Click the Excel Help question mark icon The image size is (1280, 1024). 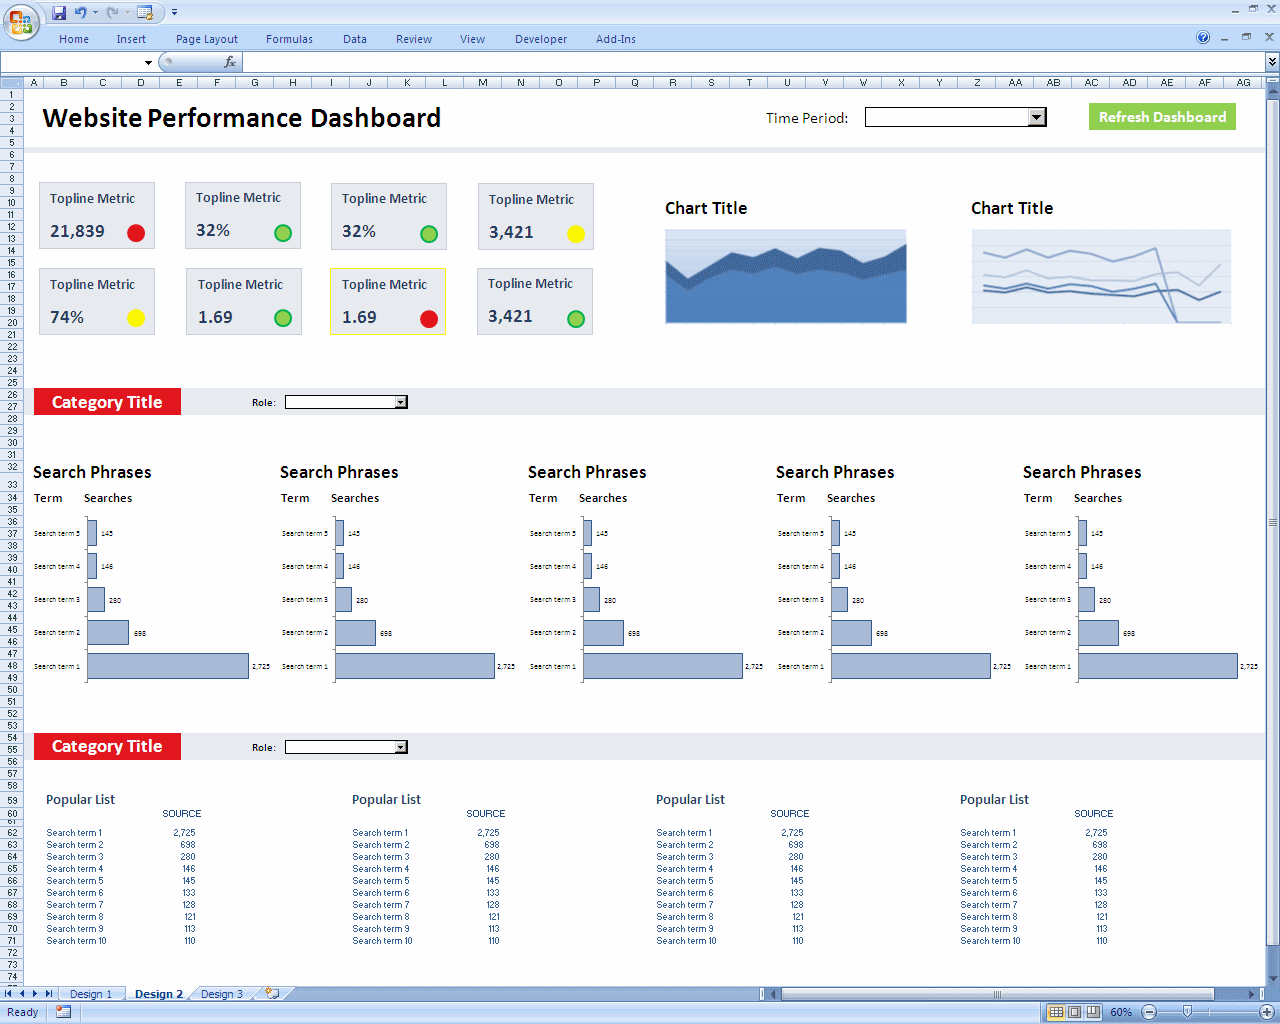pos(1203,38)
